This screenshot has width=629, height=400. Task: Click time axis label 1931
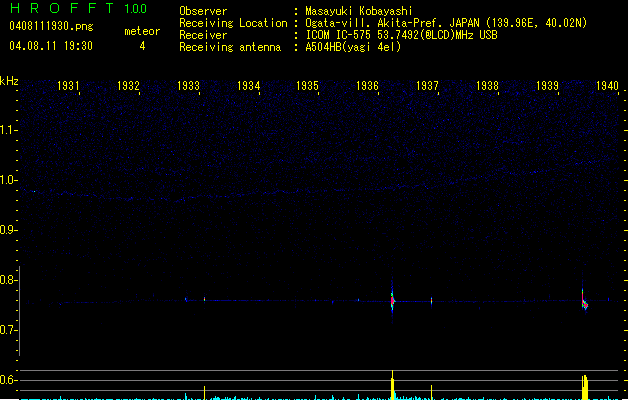click(x=68, y=86)
